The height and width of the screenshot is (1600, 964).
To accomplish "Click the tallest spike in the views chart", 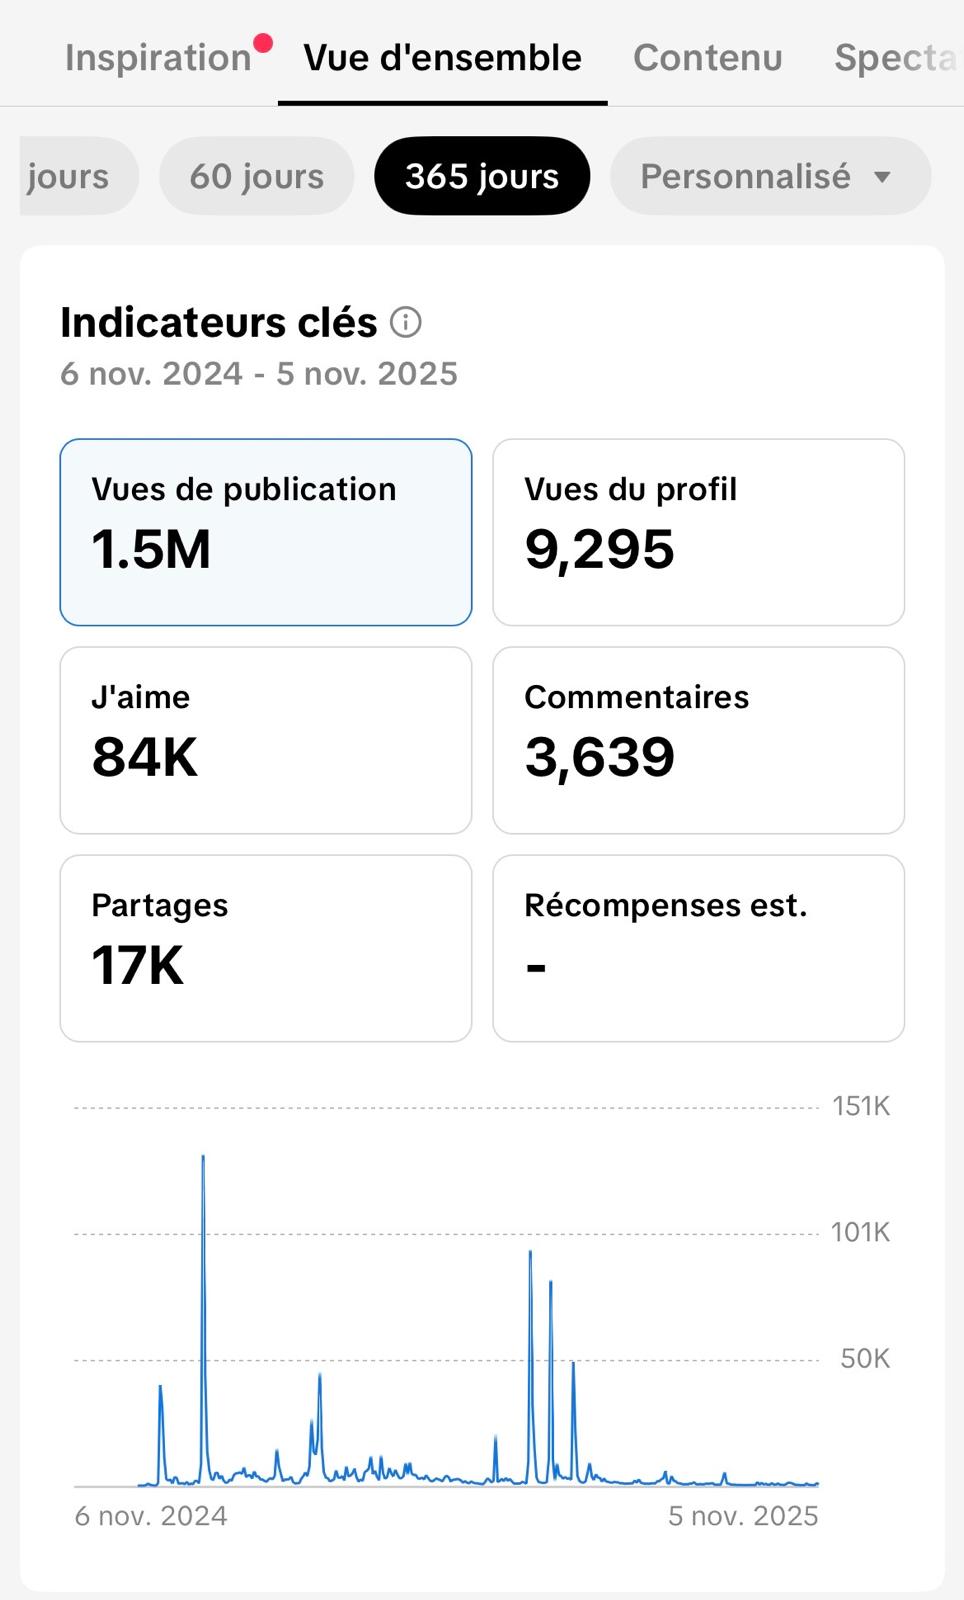I will 203,1160.
